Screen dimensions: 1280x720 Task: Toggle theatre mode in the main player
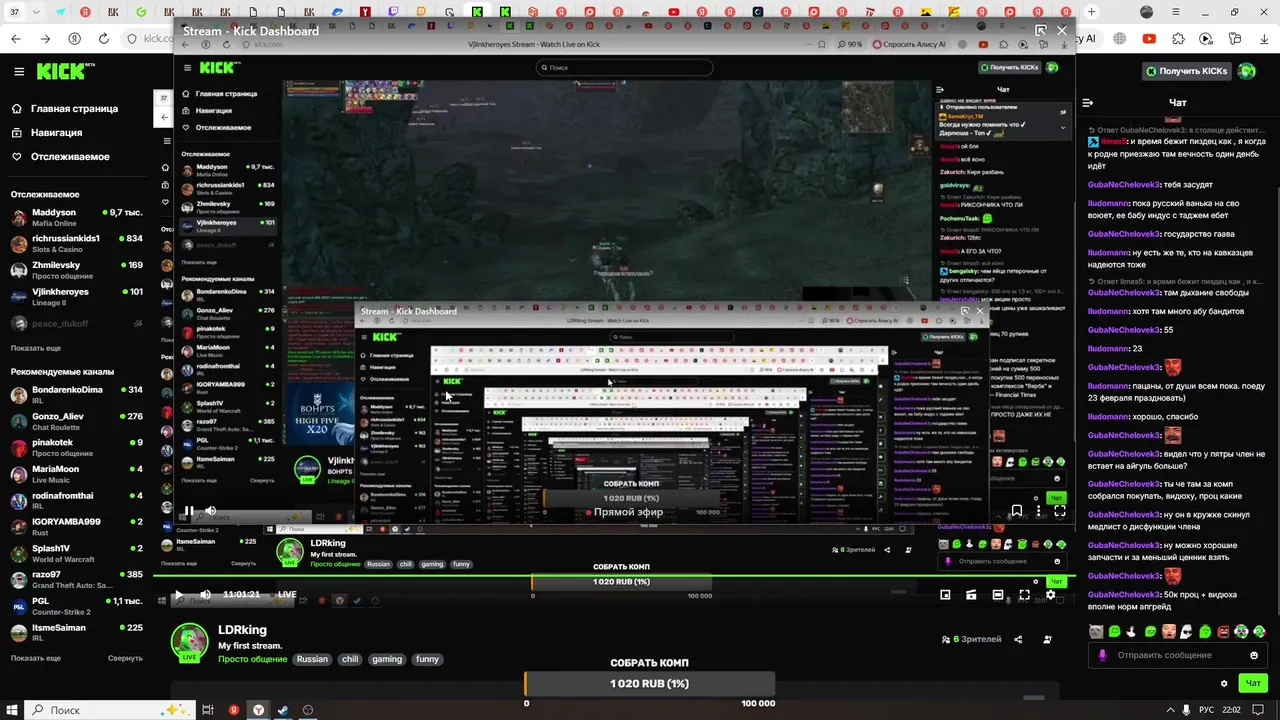pyautogui.click(x=998, y=595)
